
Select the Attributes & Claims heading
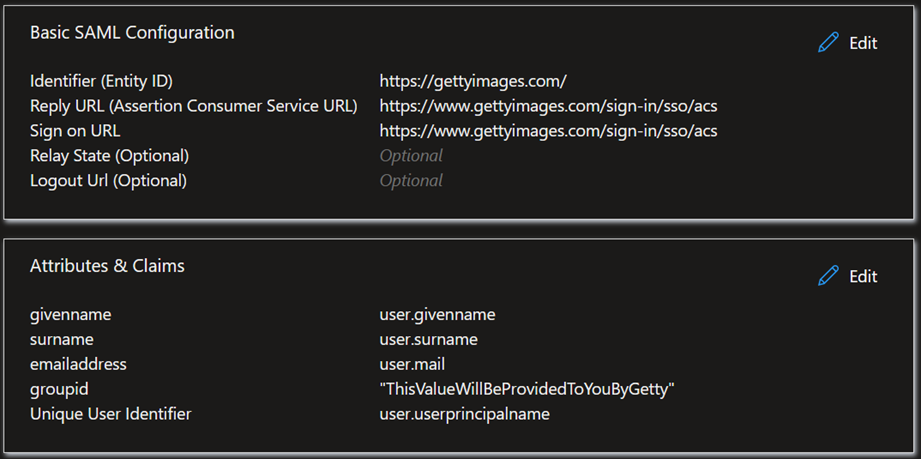tap(107, 266)
